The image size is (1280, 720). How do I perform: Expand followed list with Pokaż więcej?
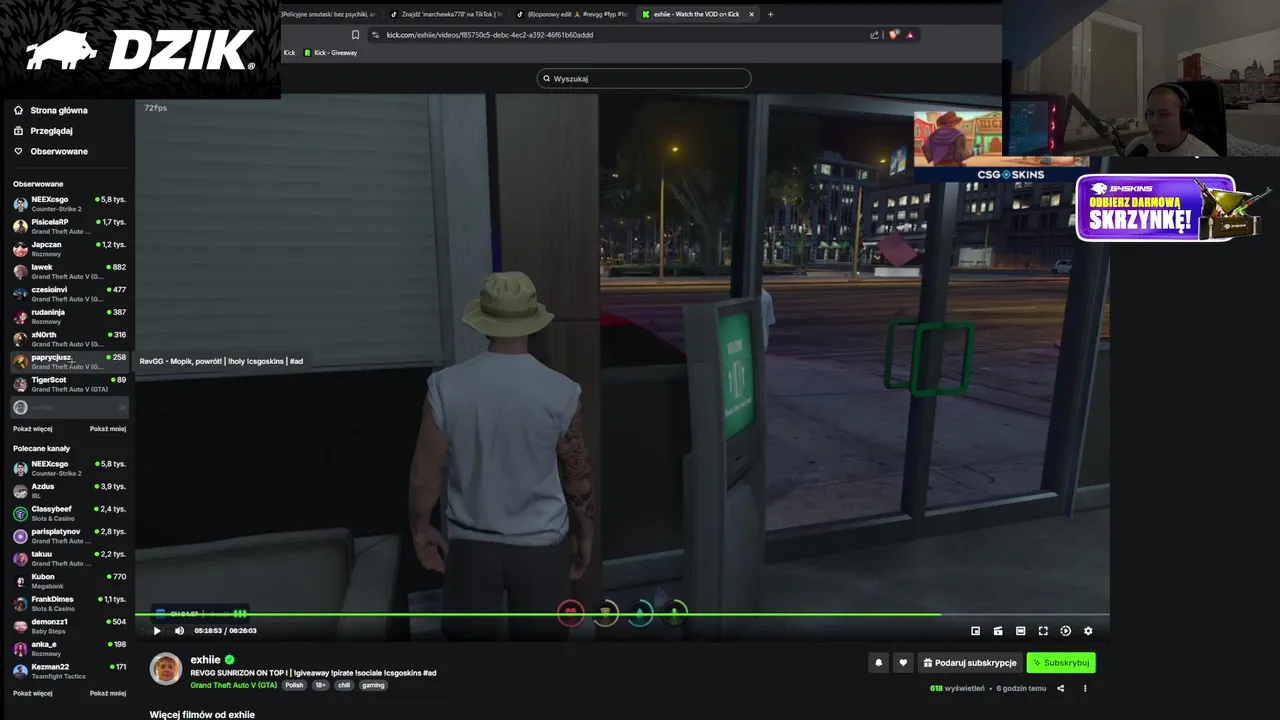[x=32, y=429]
